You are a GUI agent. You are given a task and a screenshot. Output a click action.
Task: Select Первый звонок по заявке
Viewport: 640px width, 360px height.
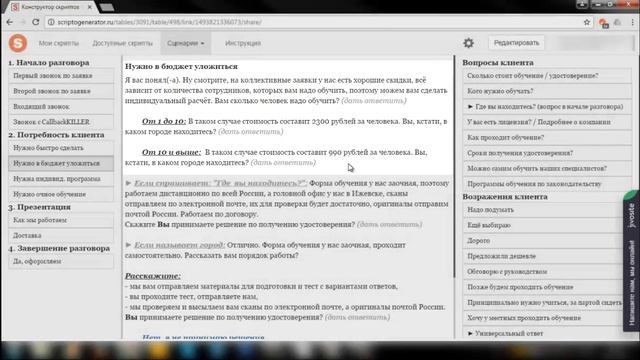click(61, 76)
